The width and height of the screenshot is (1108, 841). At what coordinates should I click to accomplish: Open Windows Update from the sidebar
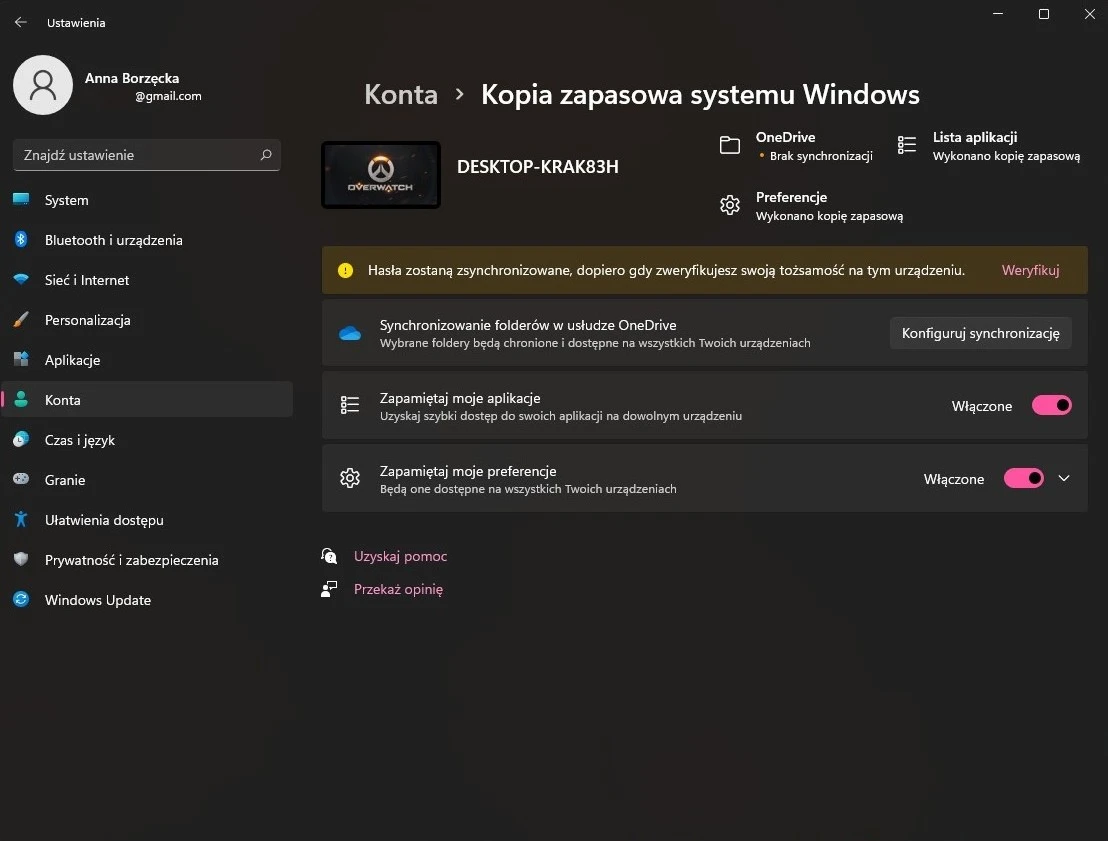point(97,600)
